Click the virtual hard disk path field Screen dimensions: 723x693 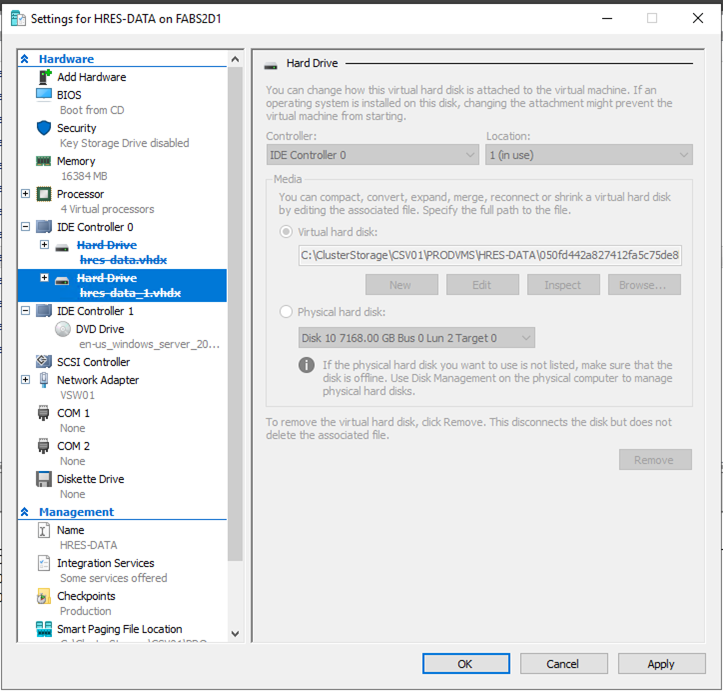point(490,256)
